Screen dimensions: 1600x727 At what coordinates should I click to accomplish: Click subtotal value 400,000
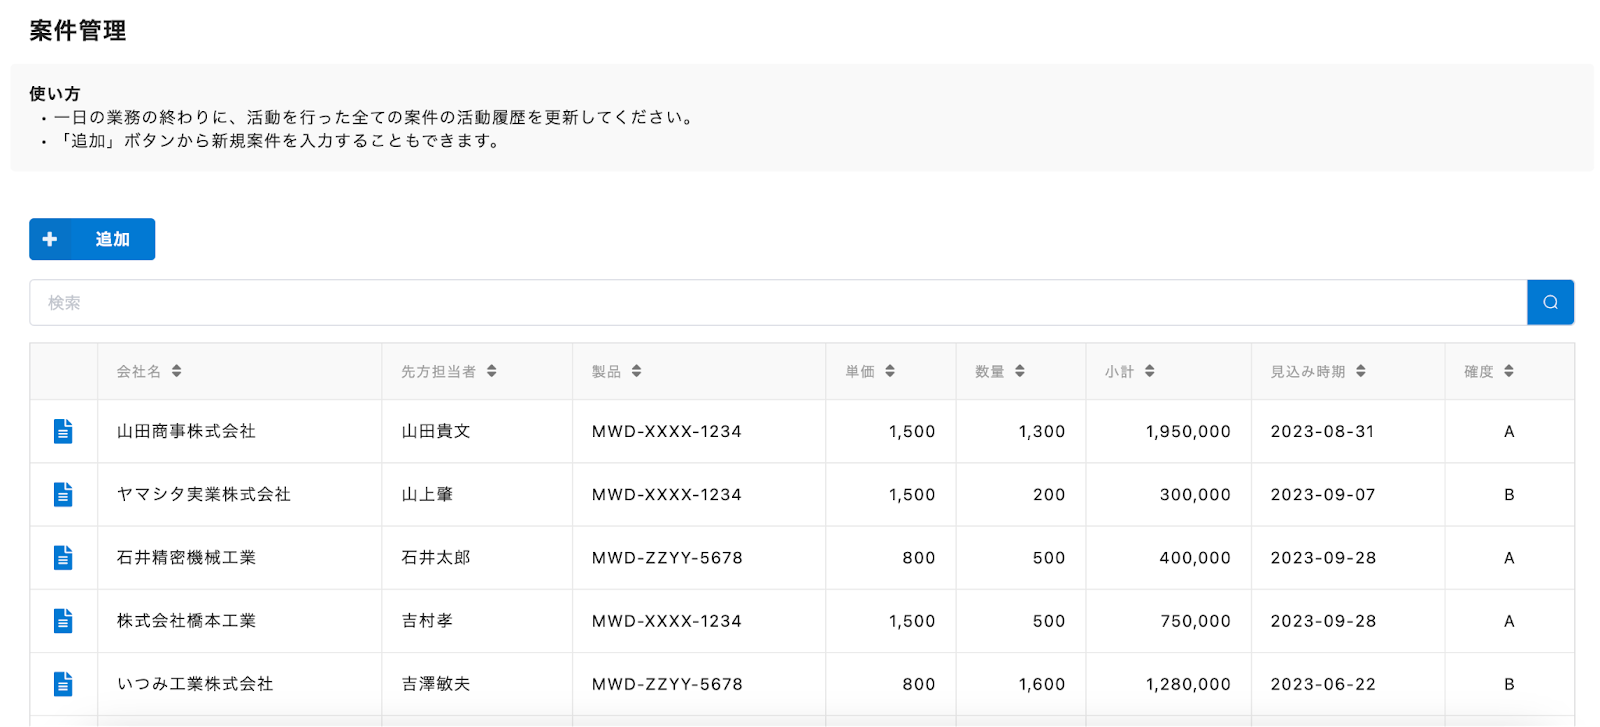click(x=1195, y=557)
